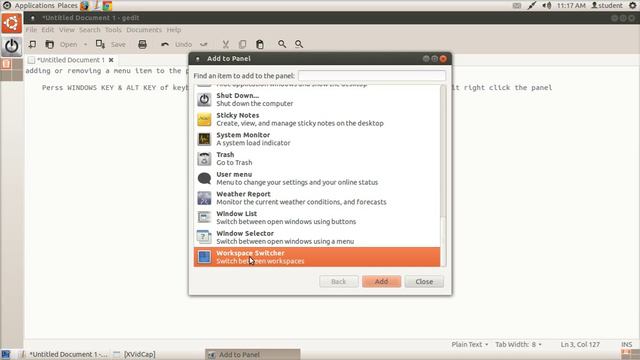Click the Ubuntu logo launcher icon

11,23
